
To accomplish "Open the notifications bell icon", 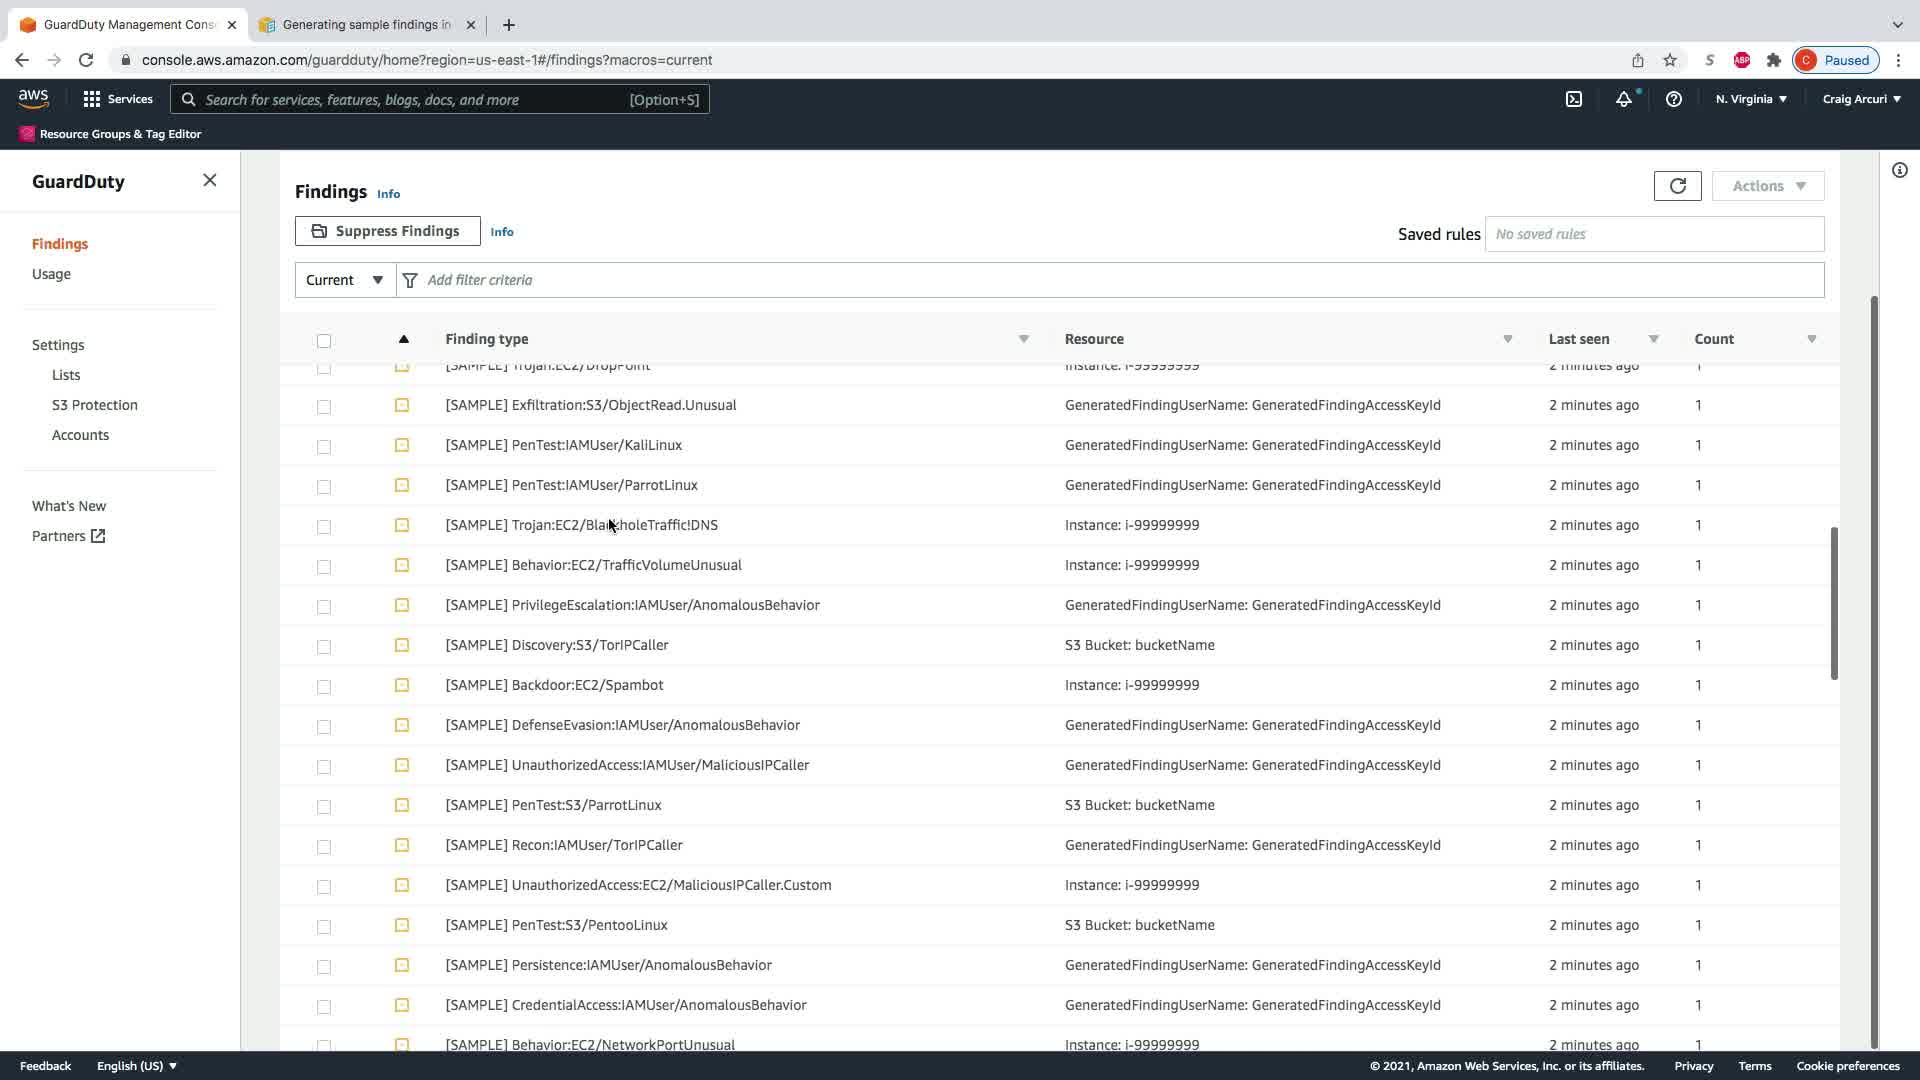I will pyautogui.click(x=1623, y=99).
